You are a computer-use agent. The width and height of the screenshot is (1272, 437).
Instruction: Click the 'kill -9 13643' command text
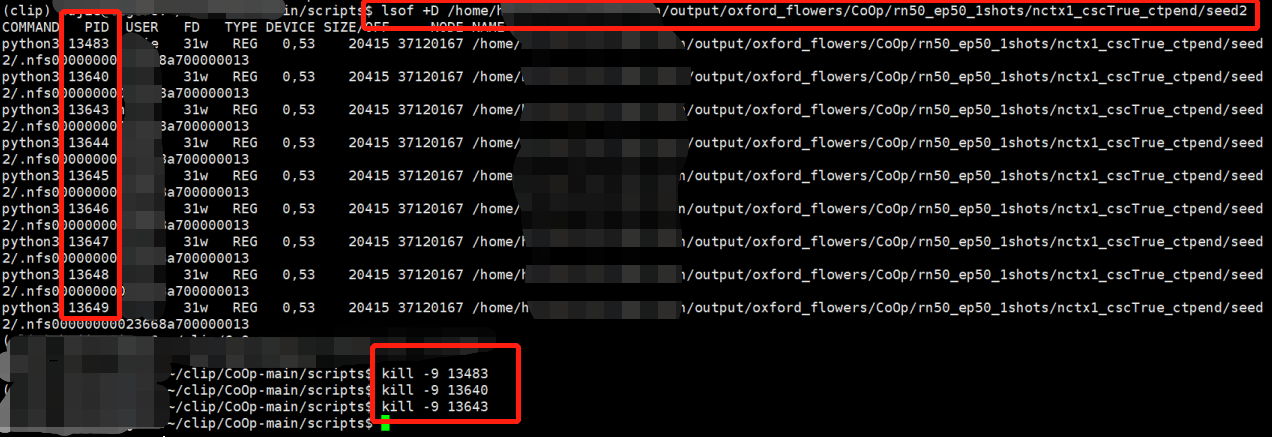pyautogui.click(x=435, y=407)
